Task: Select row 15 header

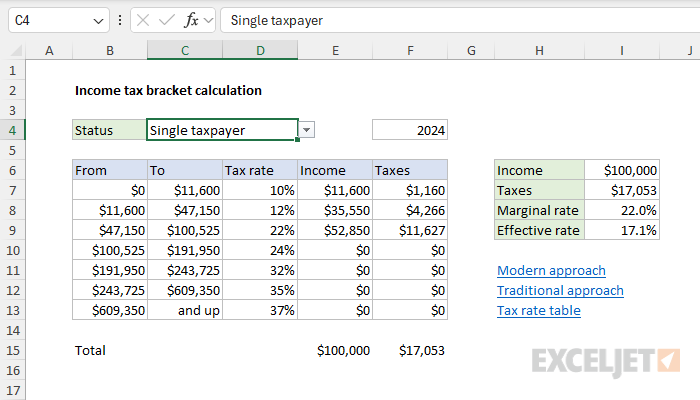Action: pyautogui.click(x=12, y=350)
